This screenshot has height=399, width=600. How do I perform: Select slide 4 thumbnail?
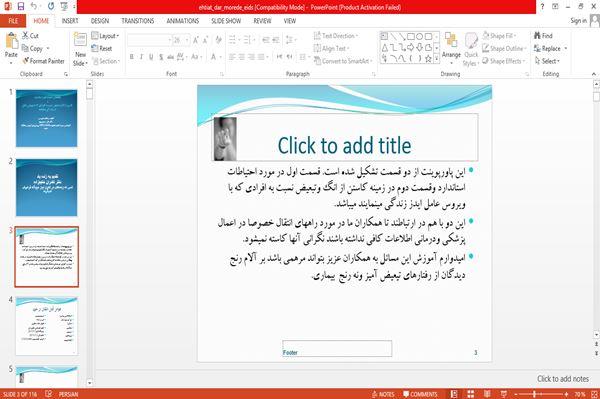46,326
